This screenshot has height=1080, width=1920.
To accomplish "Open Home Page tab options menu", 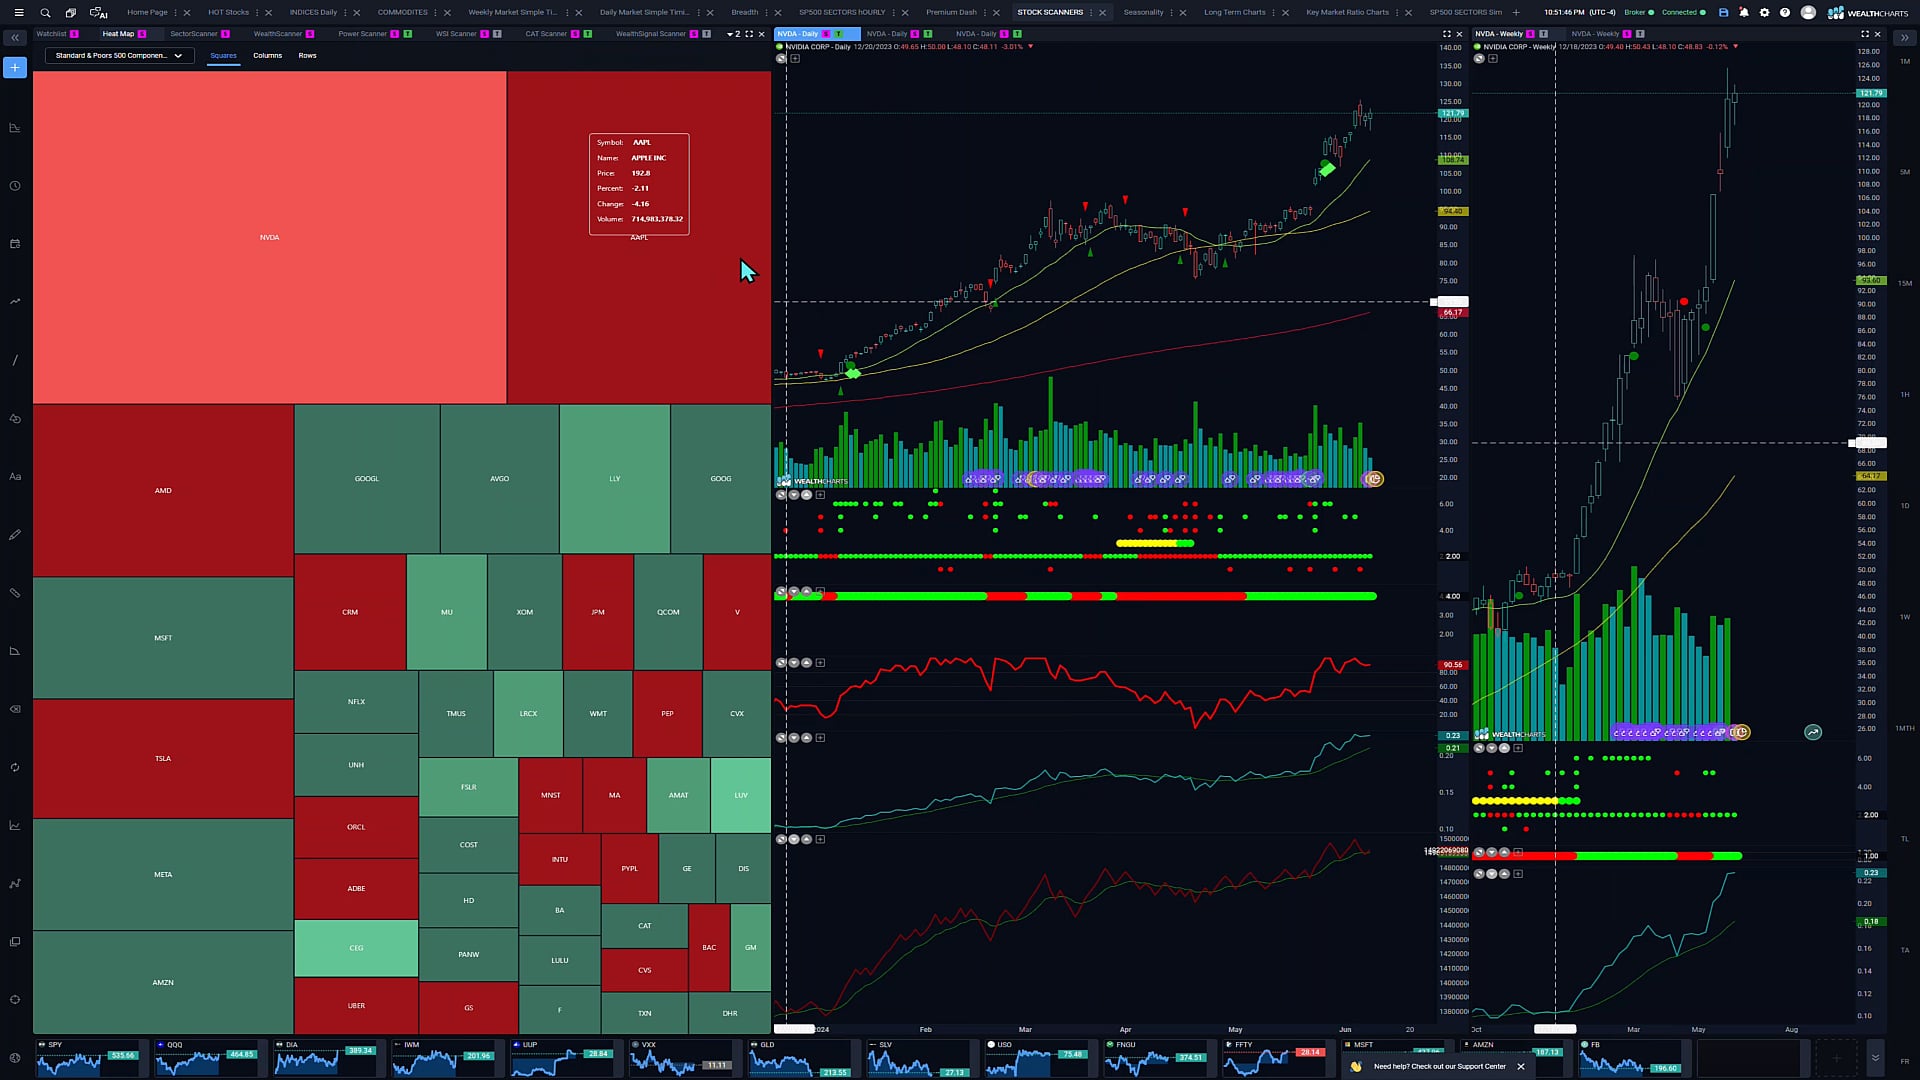I will pos(176,13).
